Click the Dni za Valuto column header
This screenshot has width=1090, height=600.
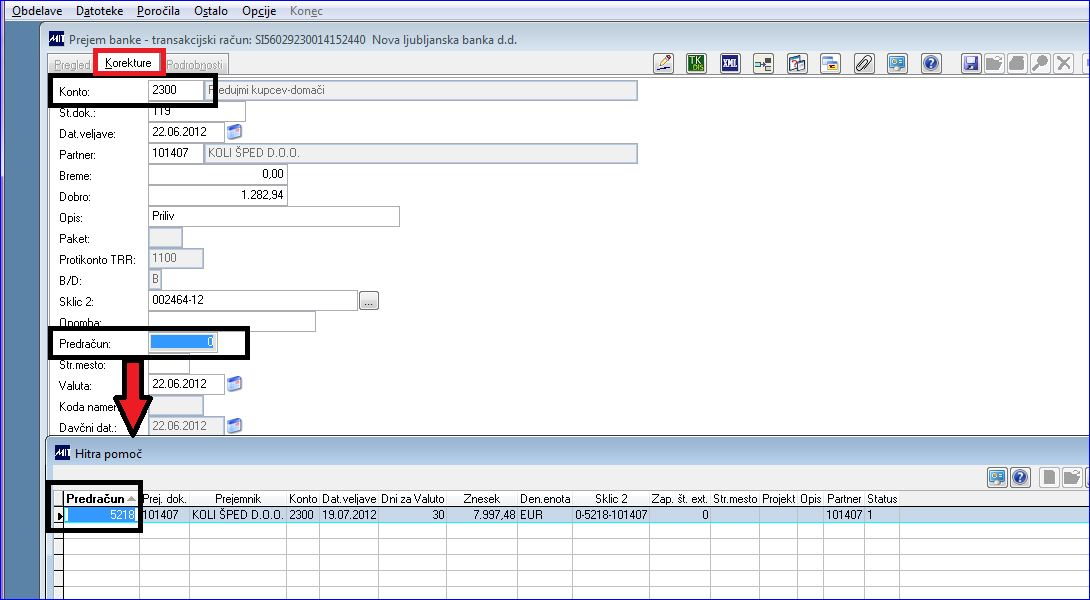pos(413,498)
